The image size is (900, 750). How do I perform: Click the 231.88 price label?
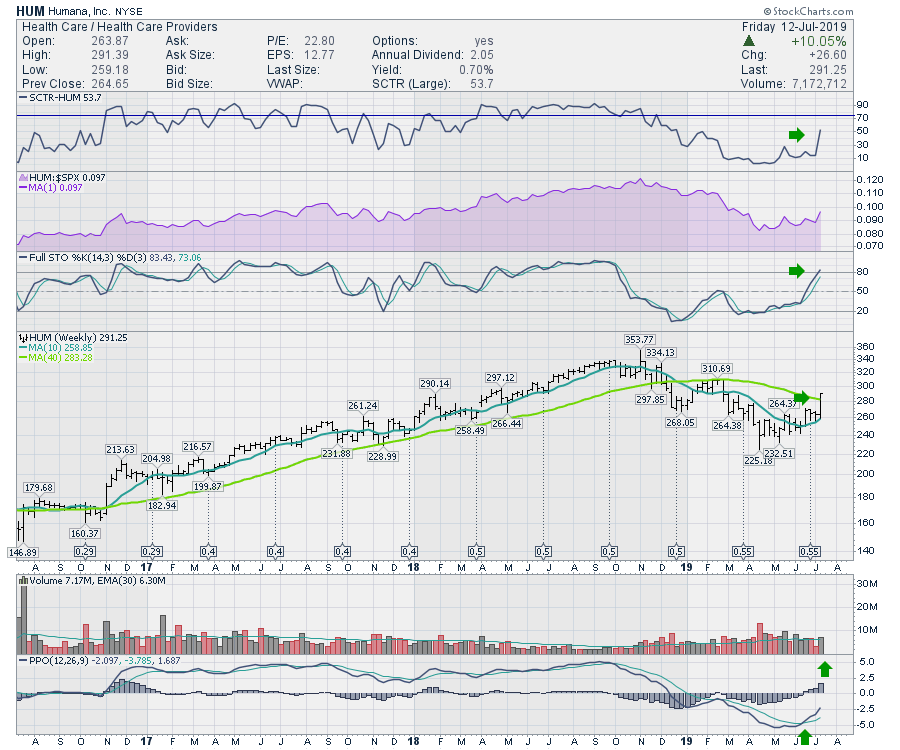(336, 453)
